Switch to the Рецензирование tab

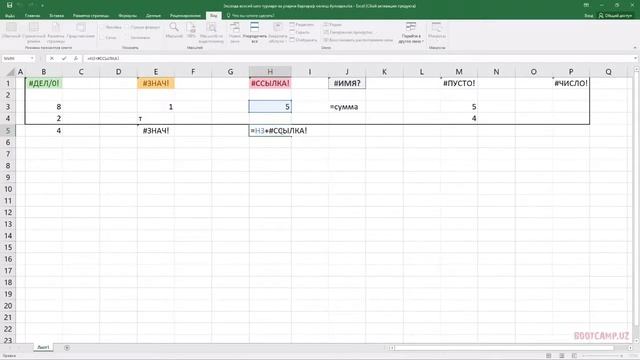coord(185,16)
